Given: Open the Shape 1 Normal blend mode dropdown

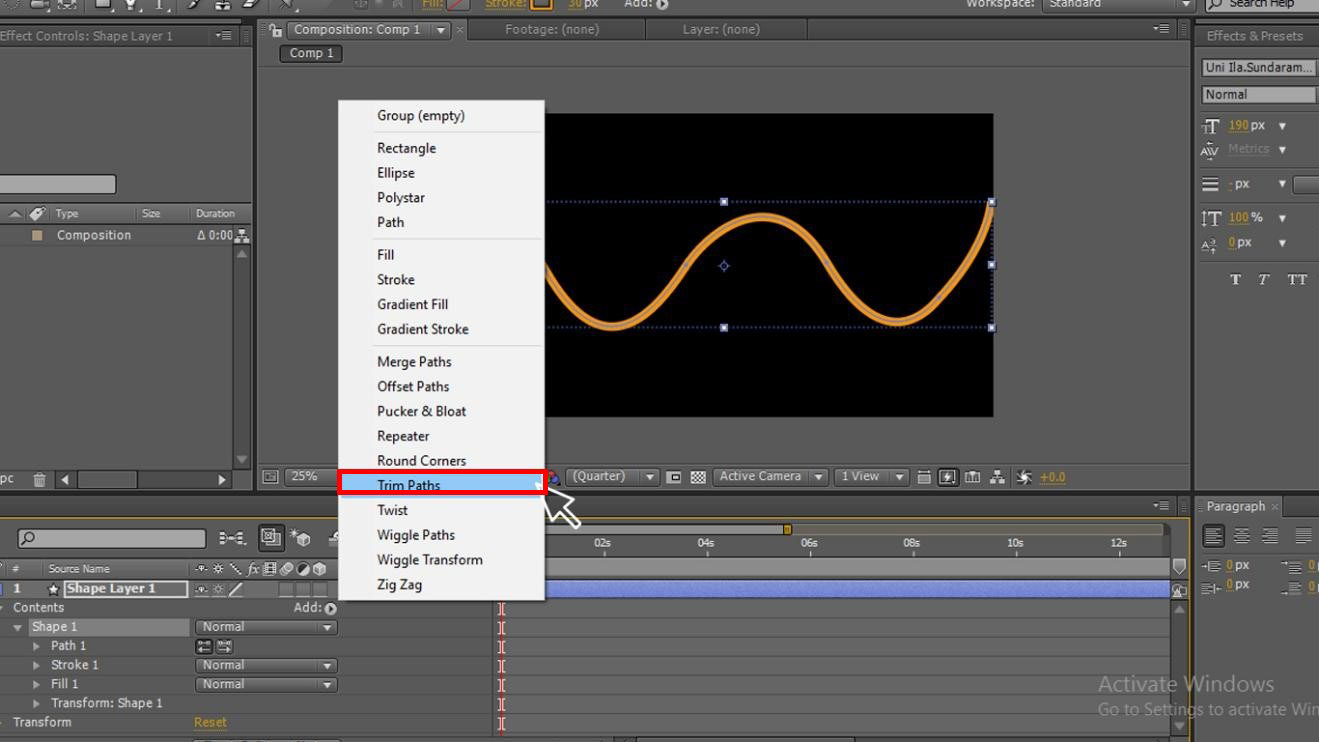Looking at the screenshot, I should [x=265, y=627].
